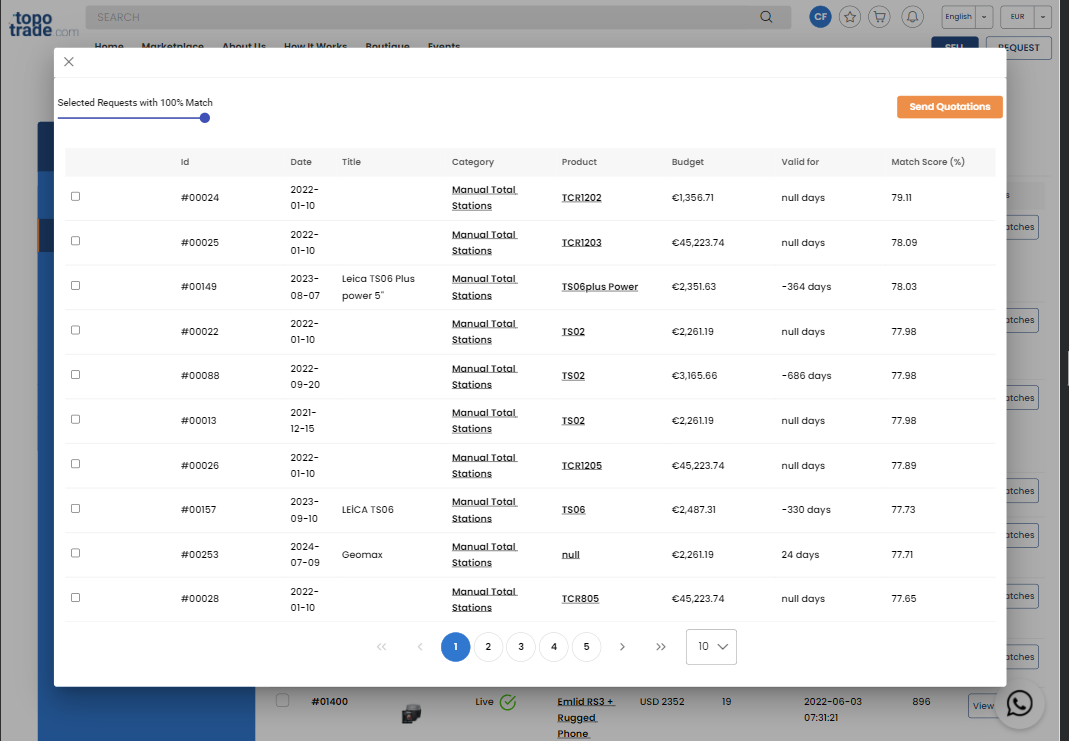Screen dimensions: 1069x741
Task: Click the Id column header
Action: click(x=185, y=162)
